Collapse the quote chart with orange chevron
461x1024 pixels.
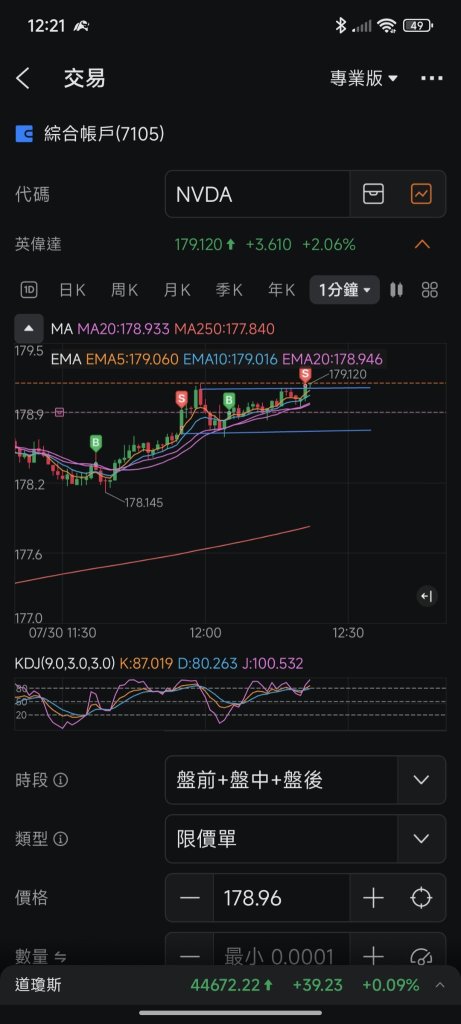(422, 245)
